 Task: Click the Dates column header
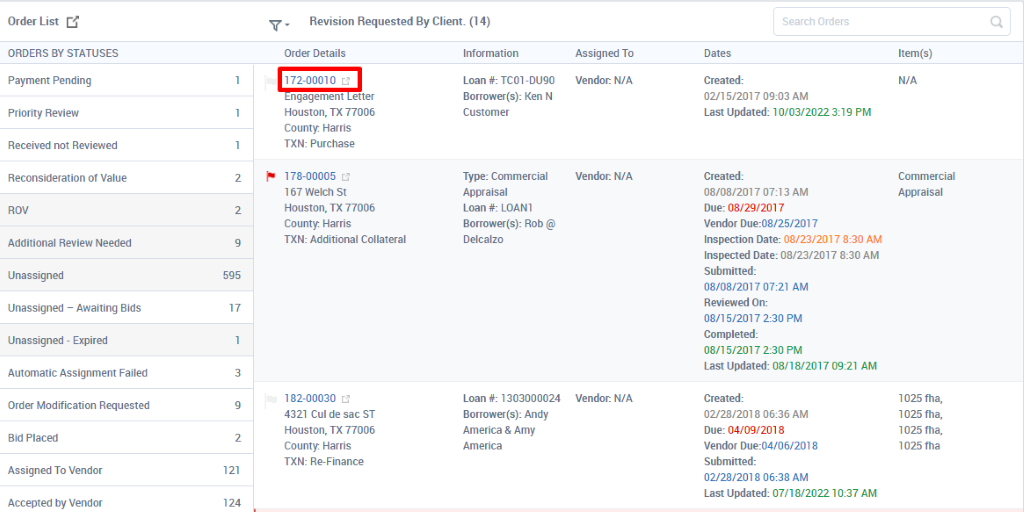pyautogui.click(x=717, y=53)
